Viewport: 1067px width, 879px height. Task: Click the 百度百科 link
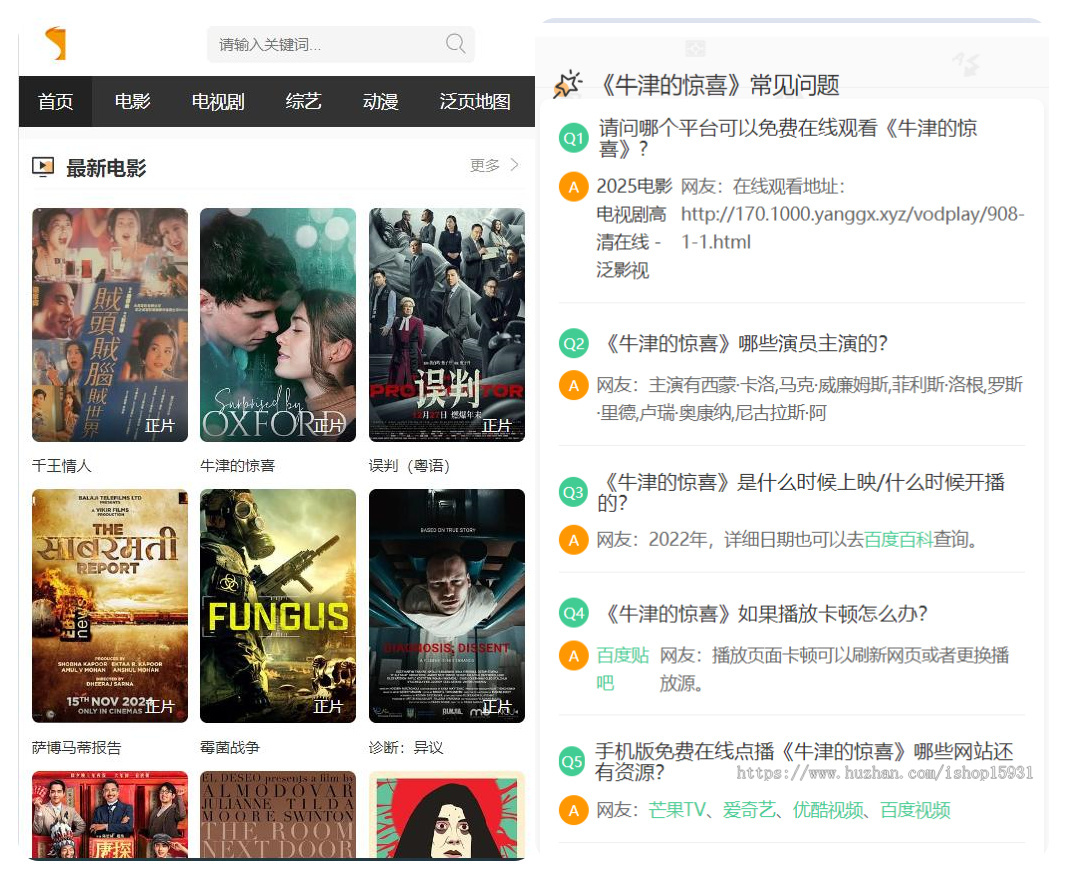pyautogui.click(x=898, y=540)
